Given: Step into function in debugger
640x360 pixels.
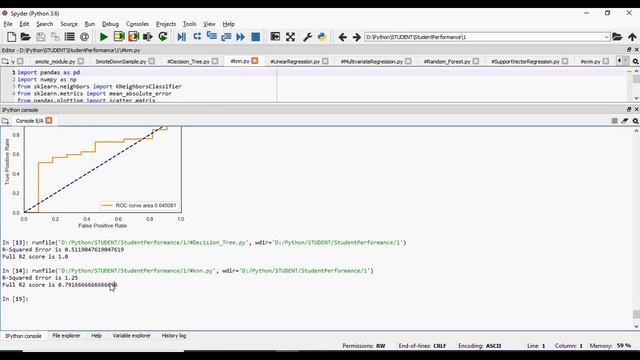Looking at the screenshot, I should coord(211,37).
